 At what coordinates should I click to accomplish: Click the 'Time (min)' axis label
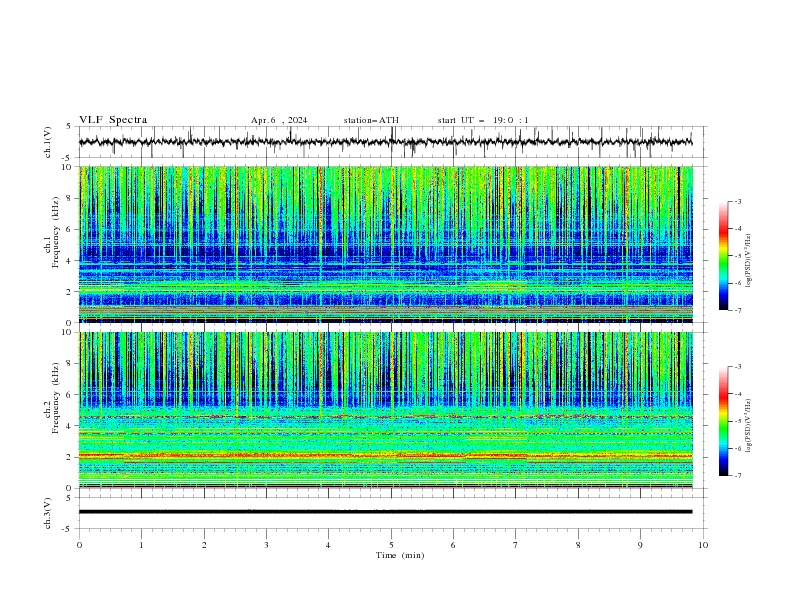[400, 555]
